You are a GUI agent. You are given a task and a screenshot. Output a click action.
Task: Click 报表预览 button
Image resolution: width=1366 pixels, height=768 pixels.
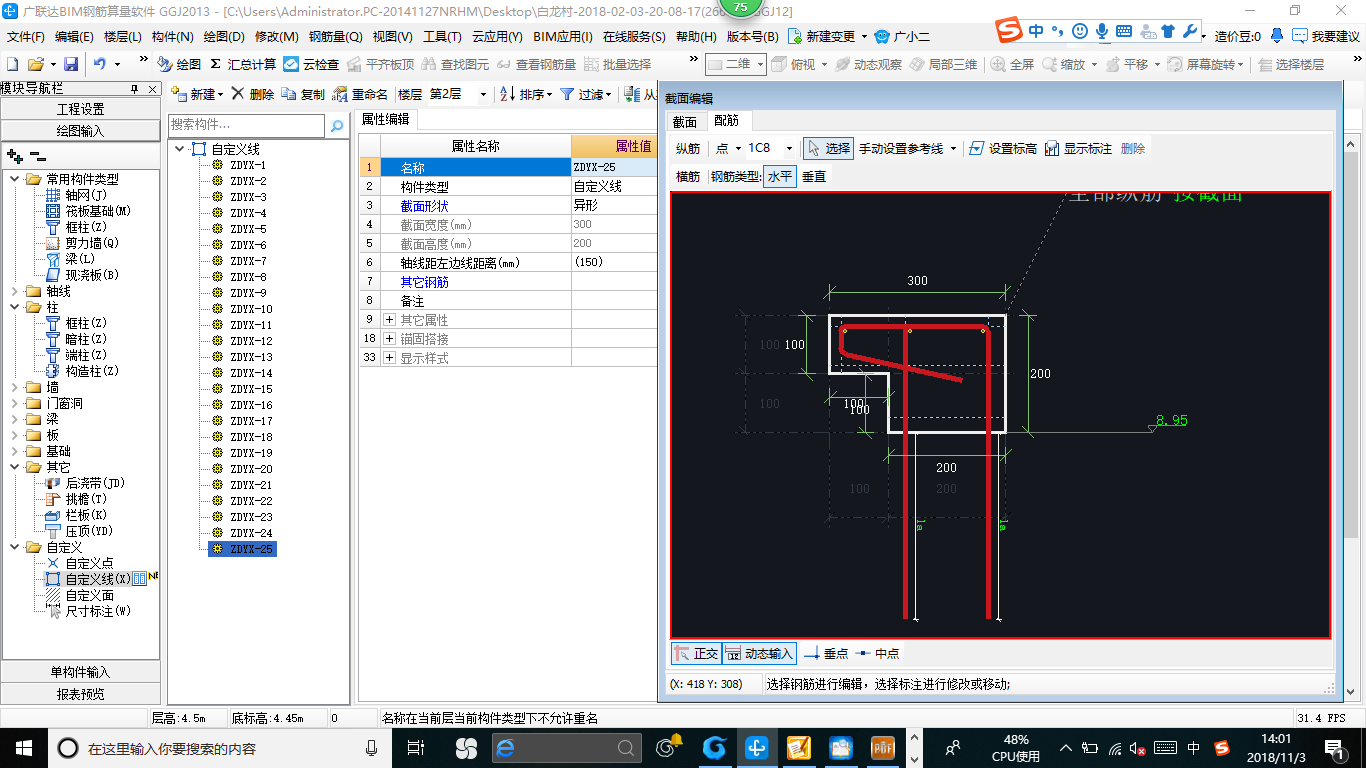coord(80,694)
